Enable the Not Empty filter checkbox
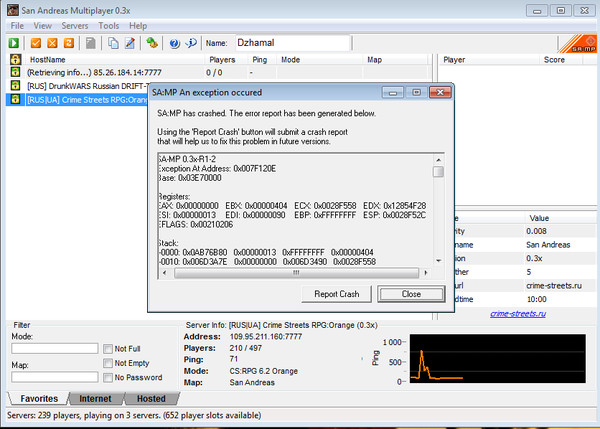Viewport: 600px width, 429px height. [108, 363]
